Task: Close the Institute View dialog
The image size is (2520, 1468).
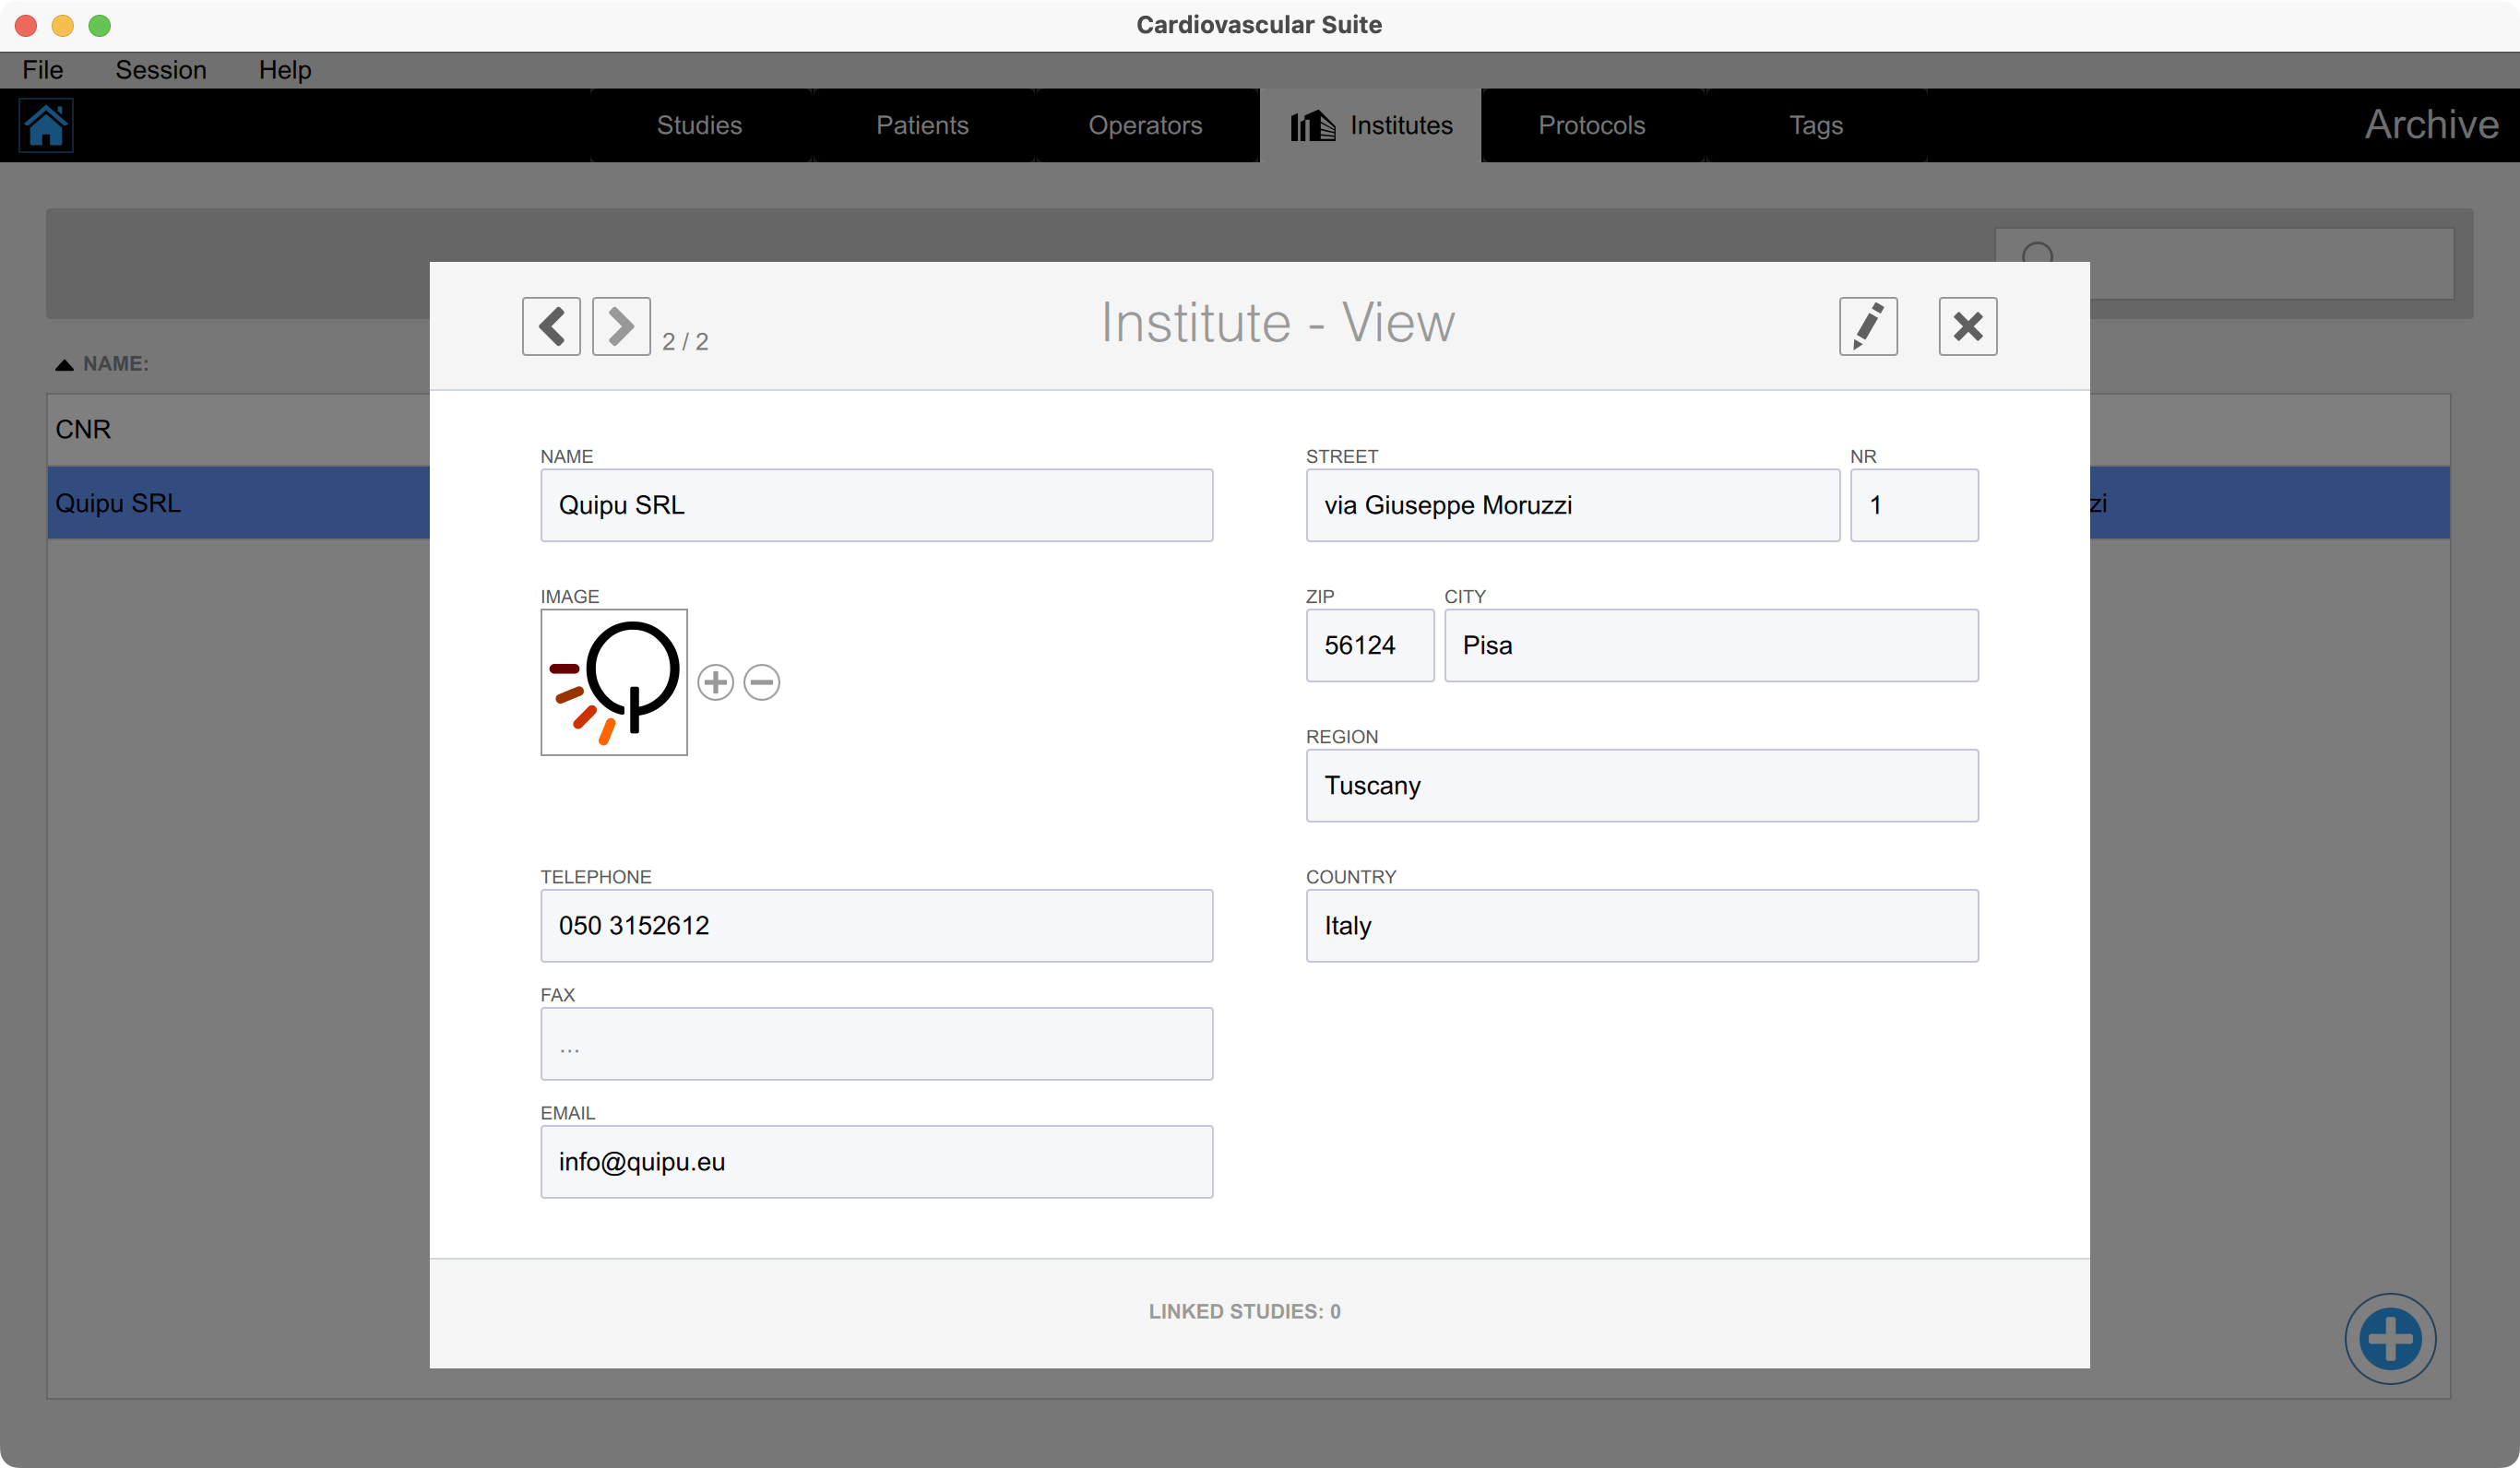Action: pos(1967,326)
